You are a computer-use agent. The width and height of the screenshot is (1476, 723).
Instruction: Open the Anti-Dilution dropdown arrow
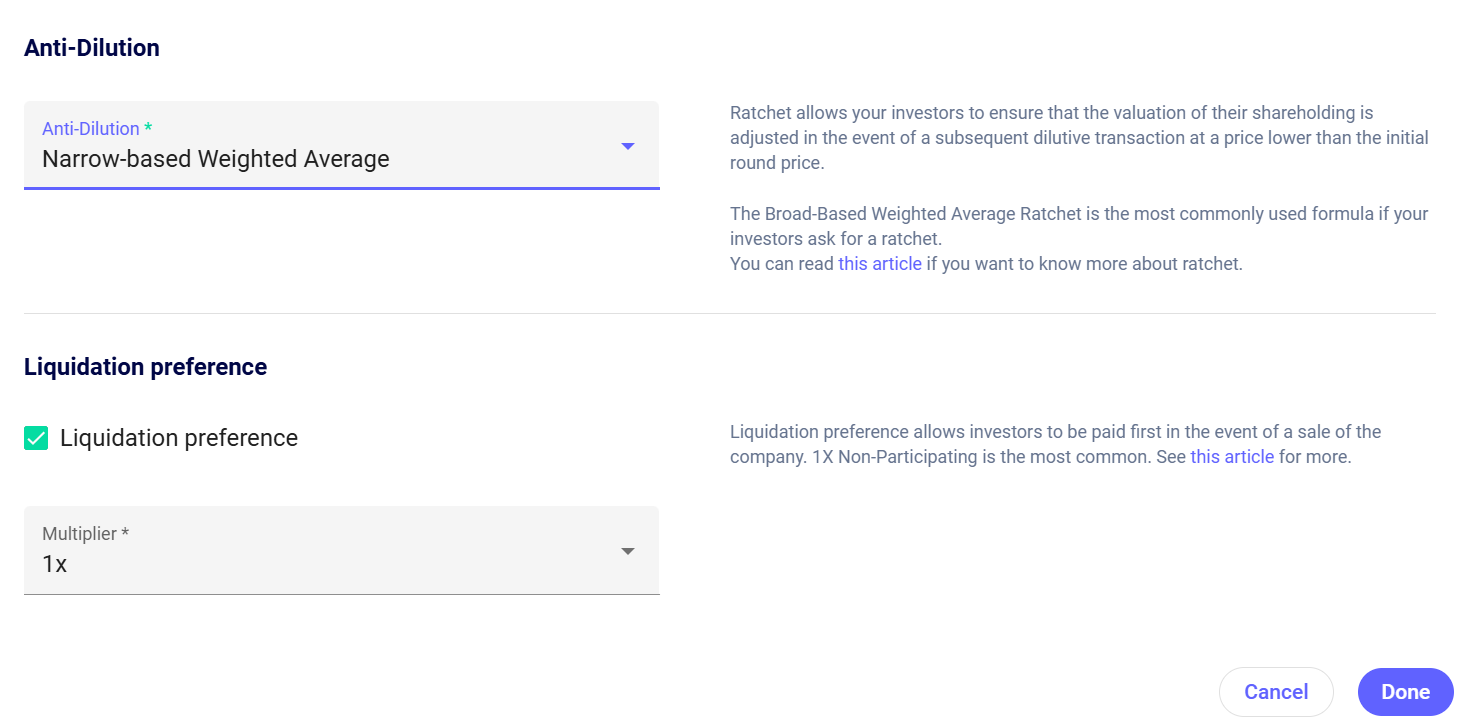coord(627,146)
